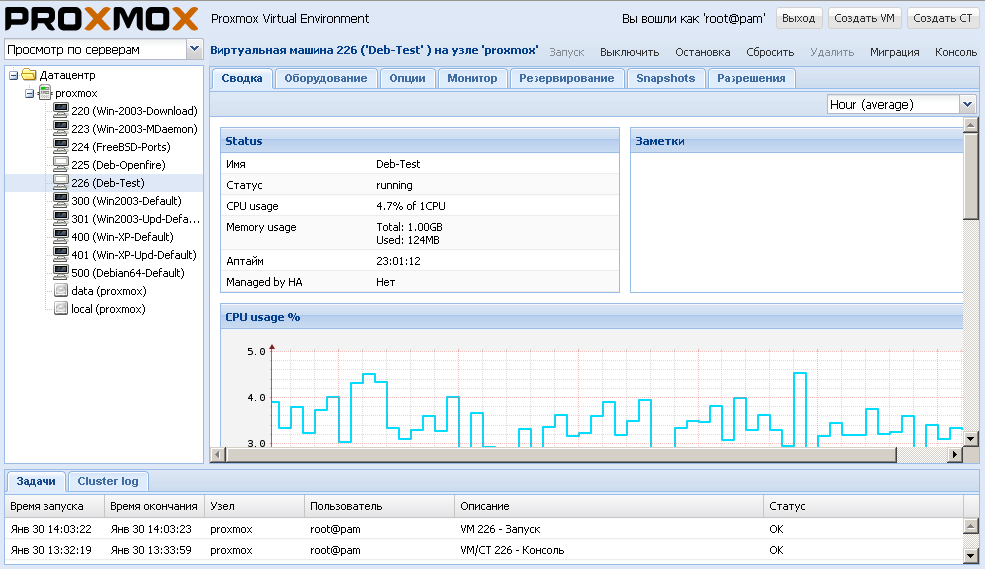Open the Snapshots tab
Screen dimensions: 985x569
click(x=665, y=79)
